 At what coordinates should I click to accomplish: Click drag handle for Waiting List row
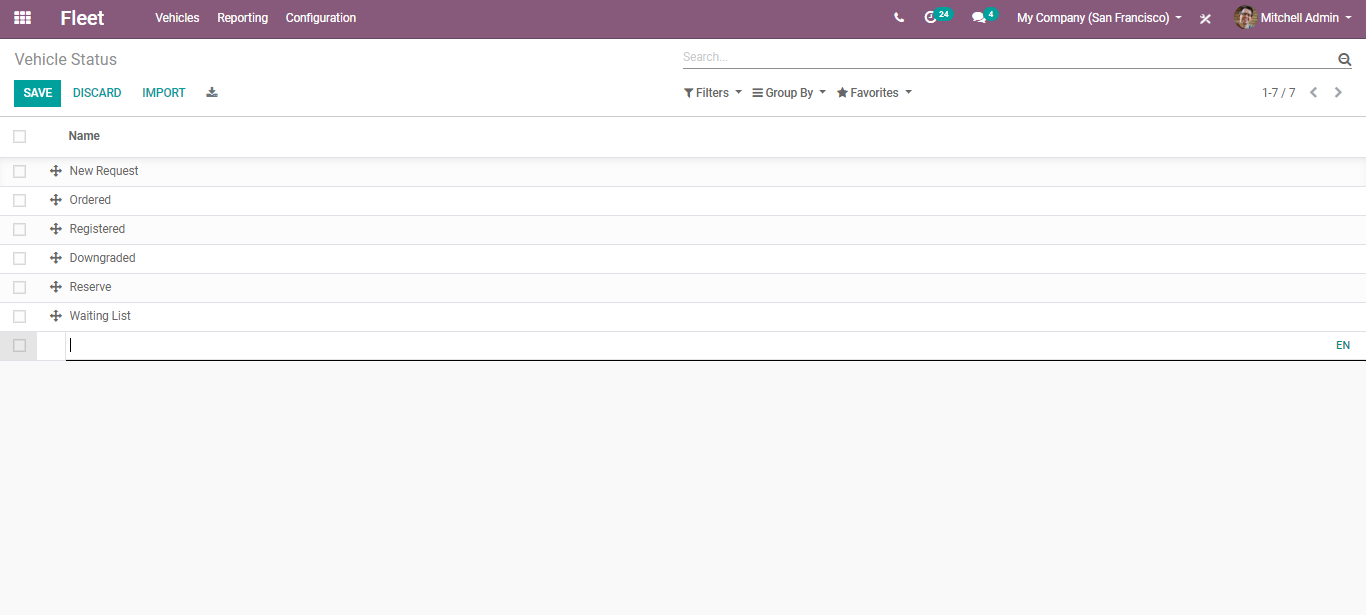(56, 316)
